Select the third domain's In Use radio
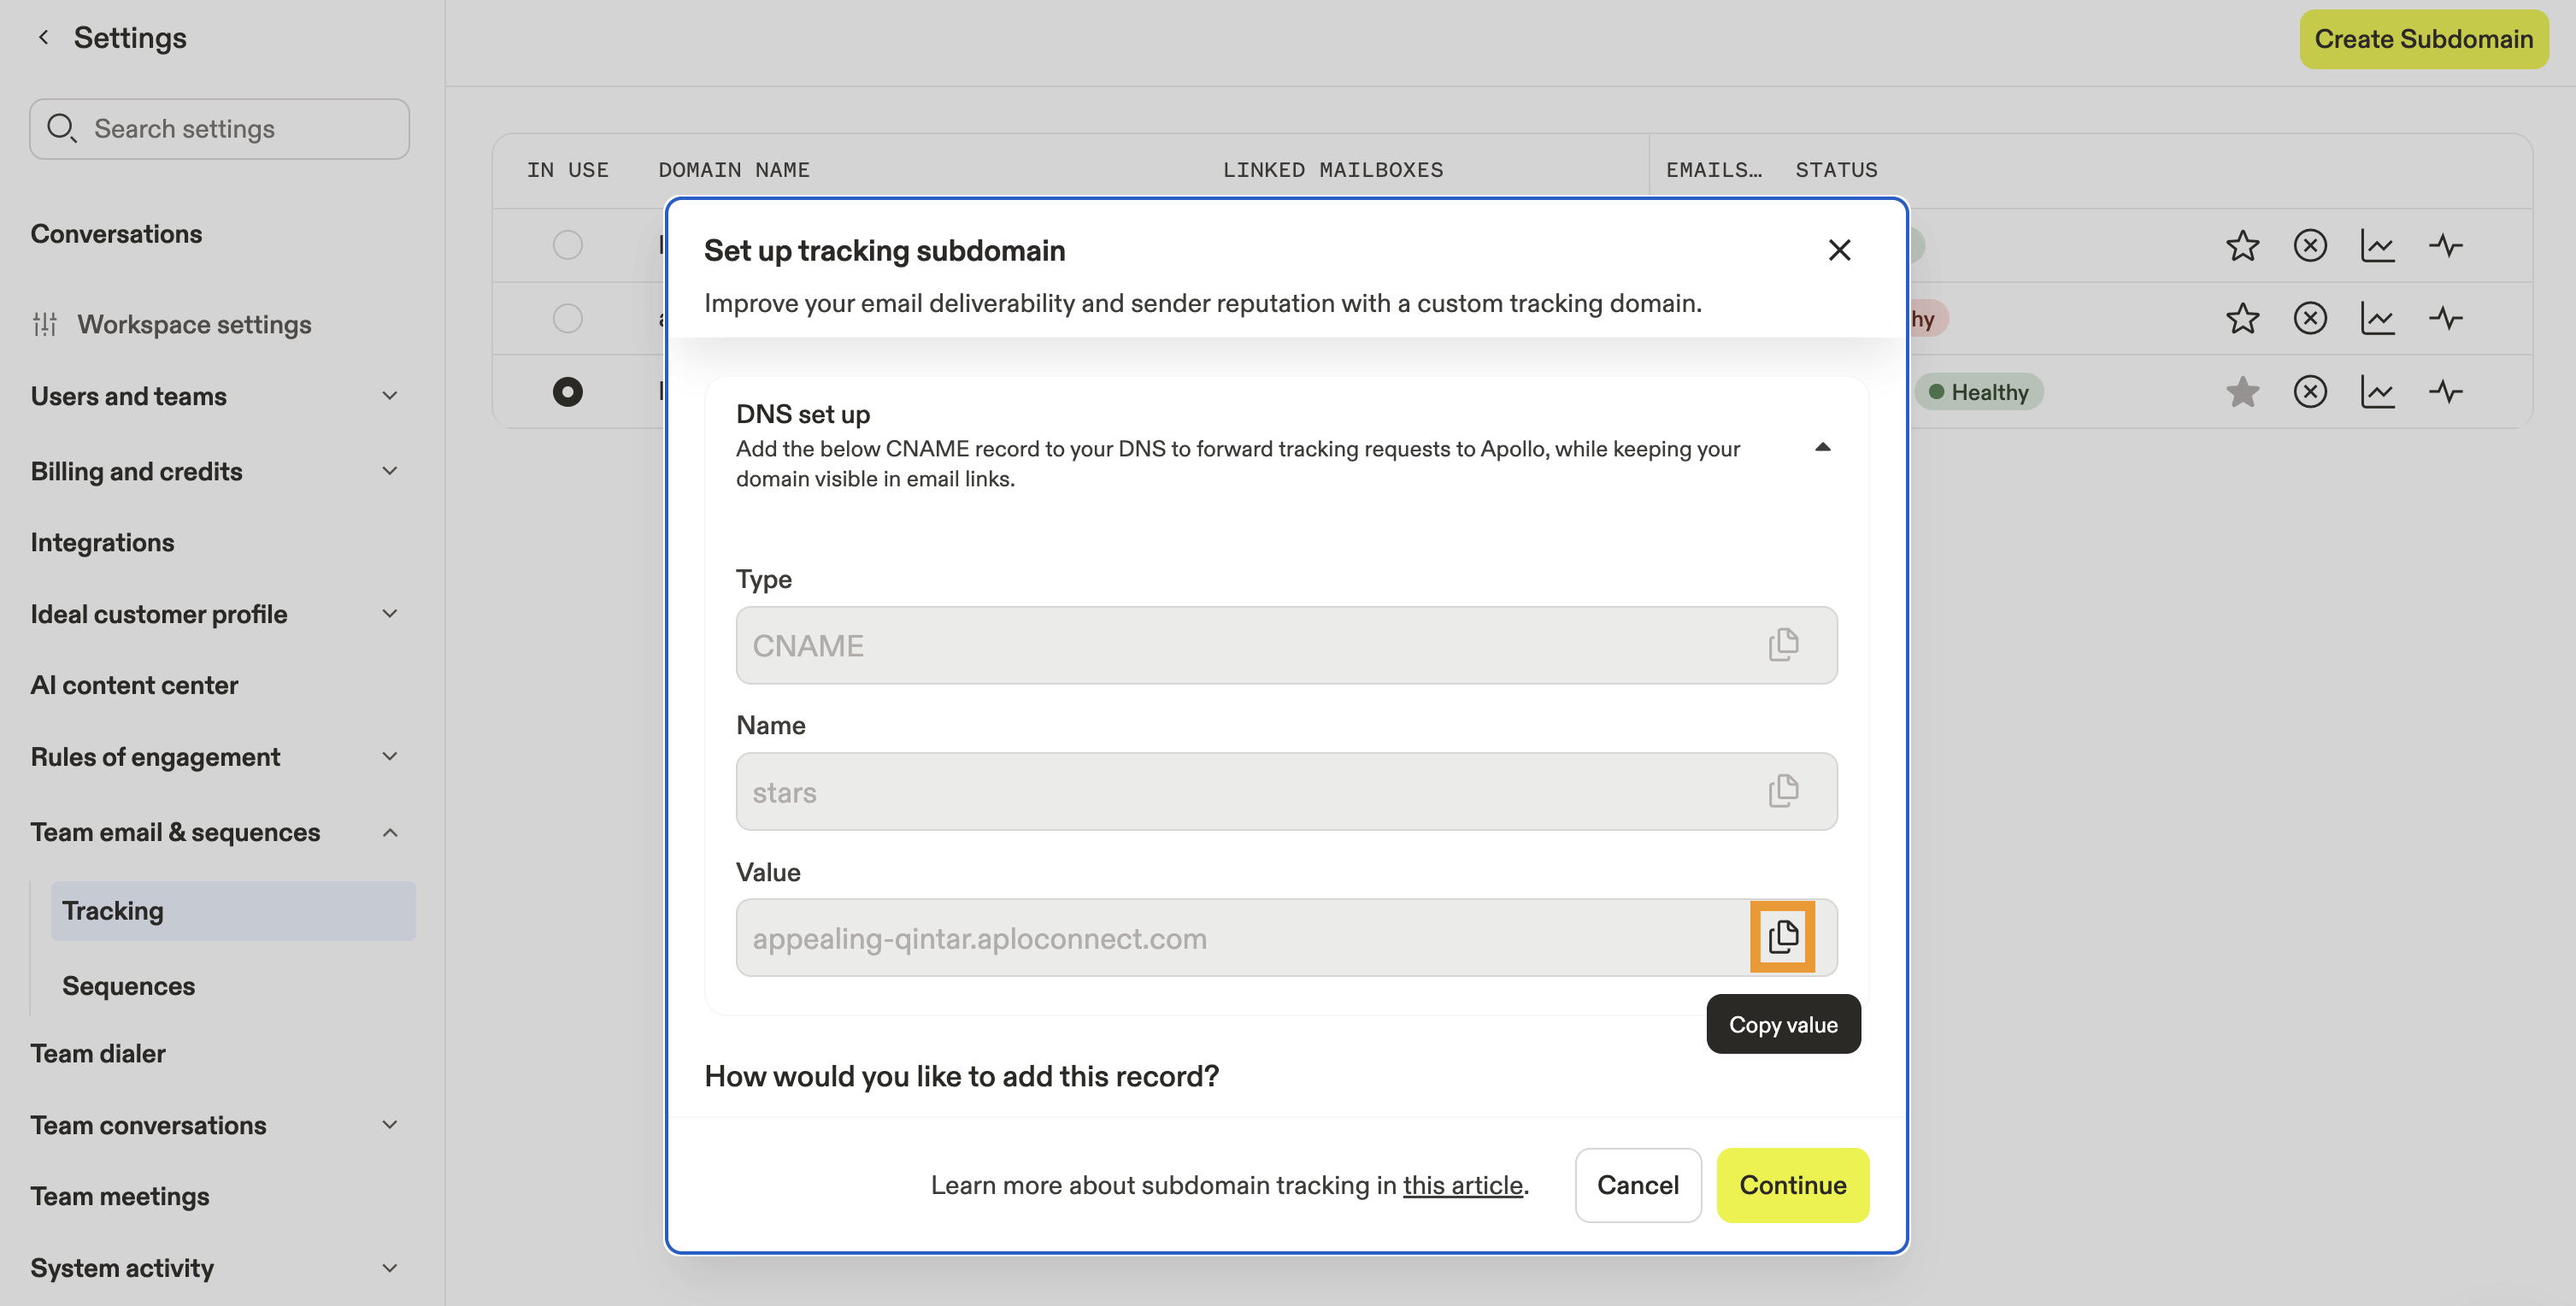2576x1306 pixels. tap(567, 391)
